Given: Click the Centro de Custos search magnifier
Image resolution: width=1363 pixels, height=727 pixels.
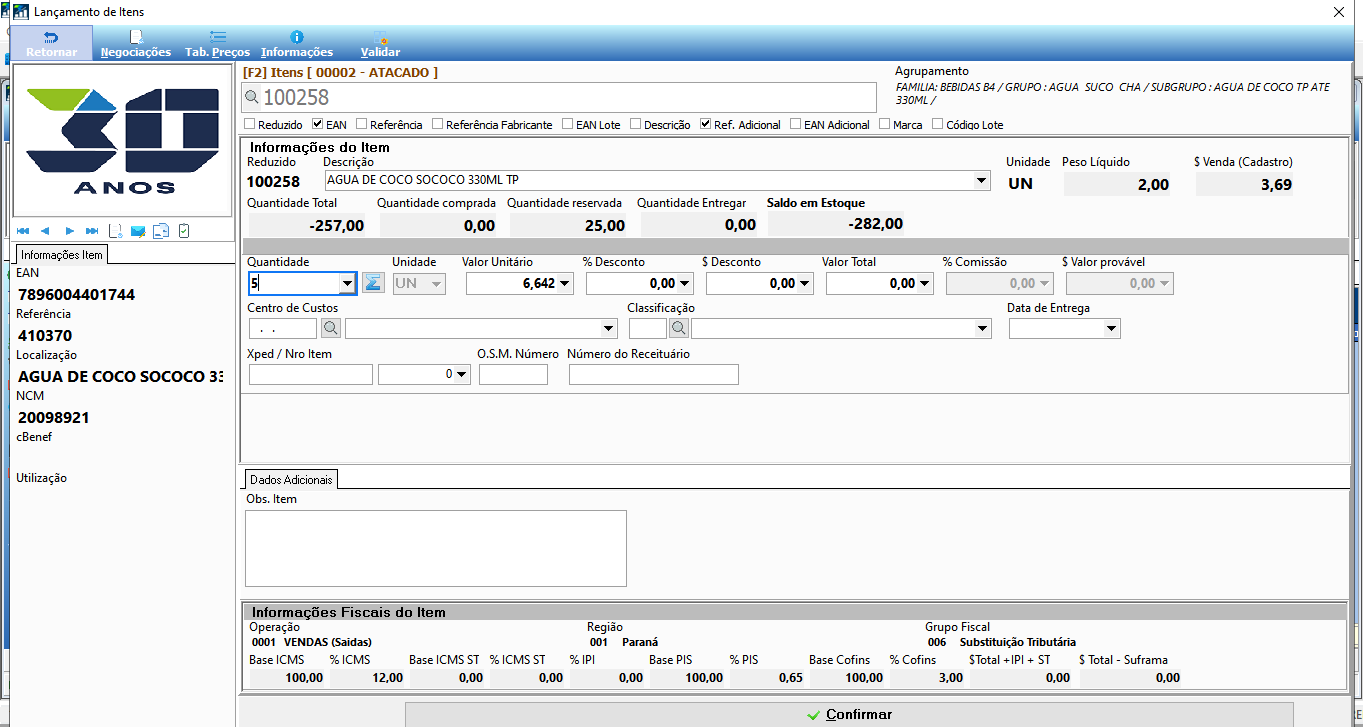Looking at the screenshot, I should tap(330, 328).
